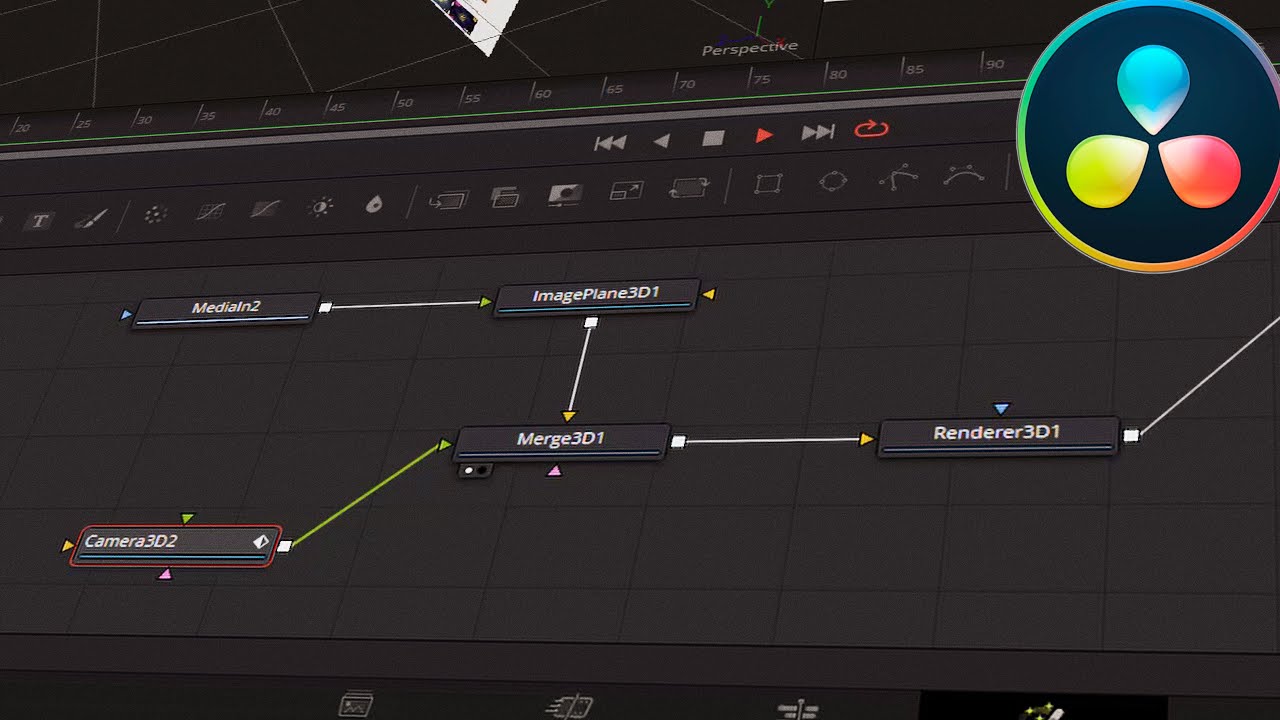The height and width of the screenshot is (720, 1280).
Task: Add a Matte Control node from toolbar
Action: coord(565,194)
